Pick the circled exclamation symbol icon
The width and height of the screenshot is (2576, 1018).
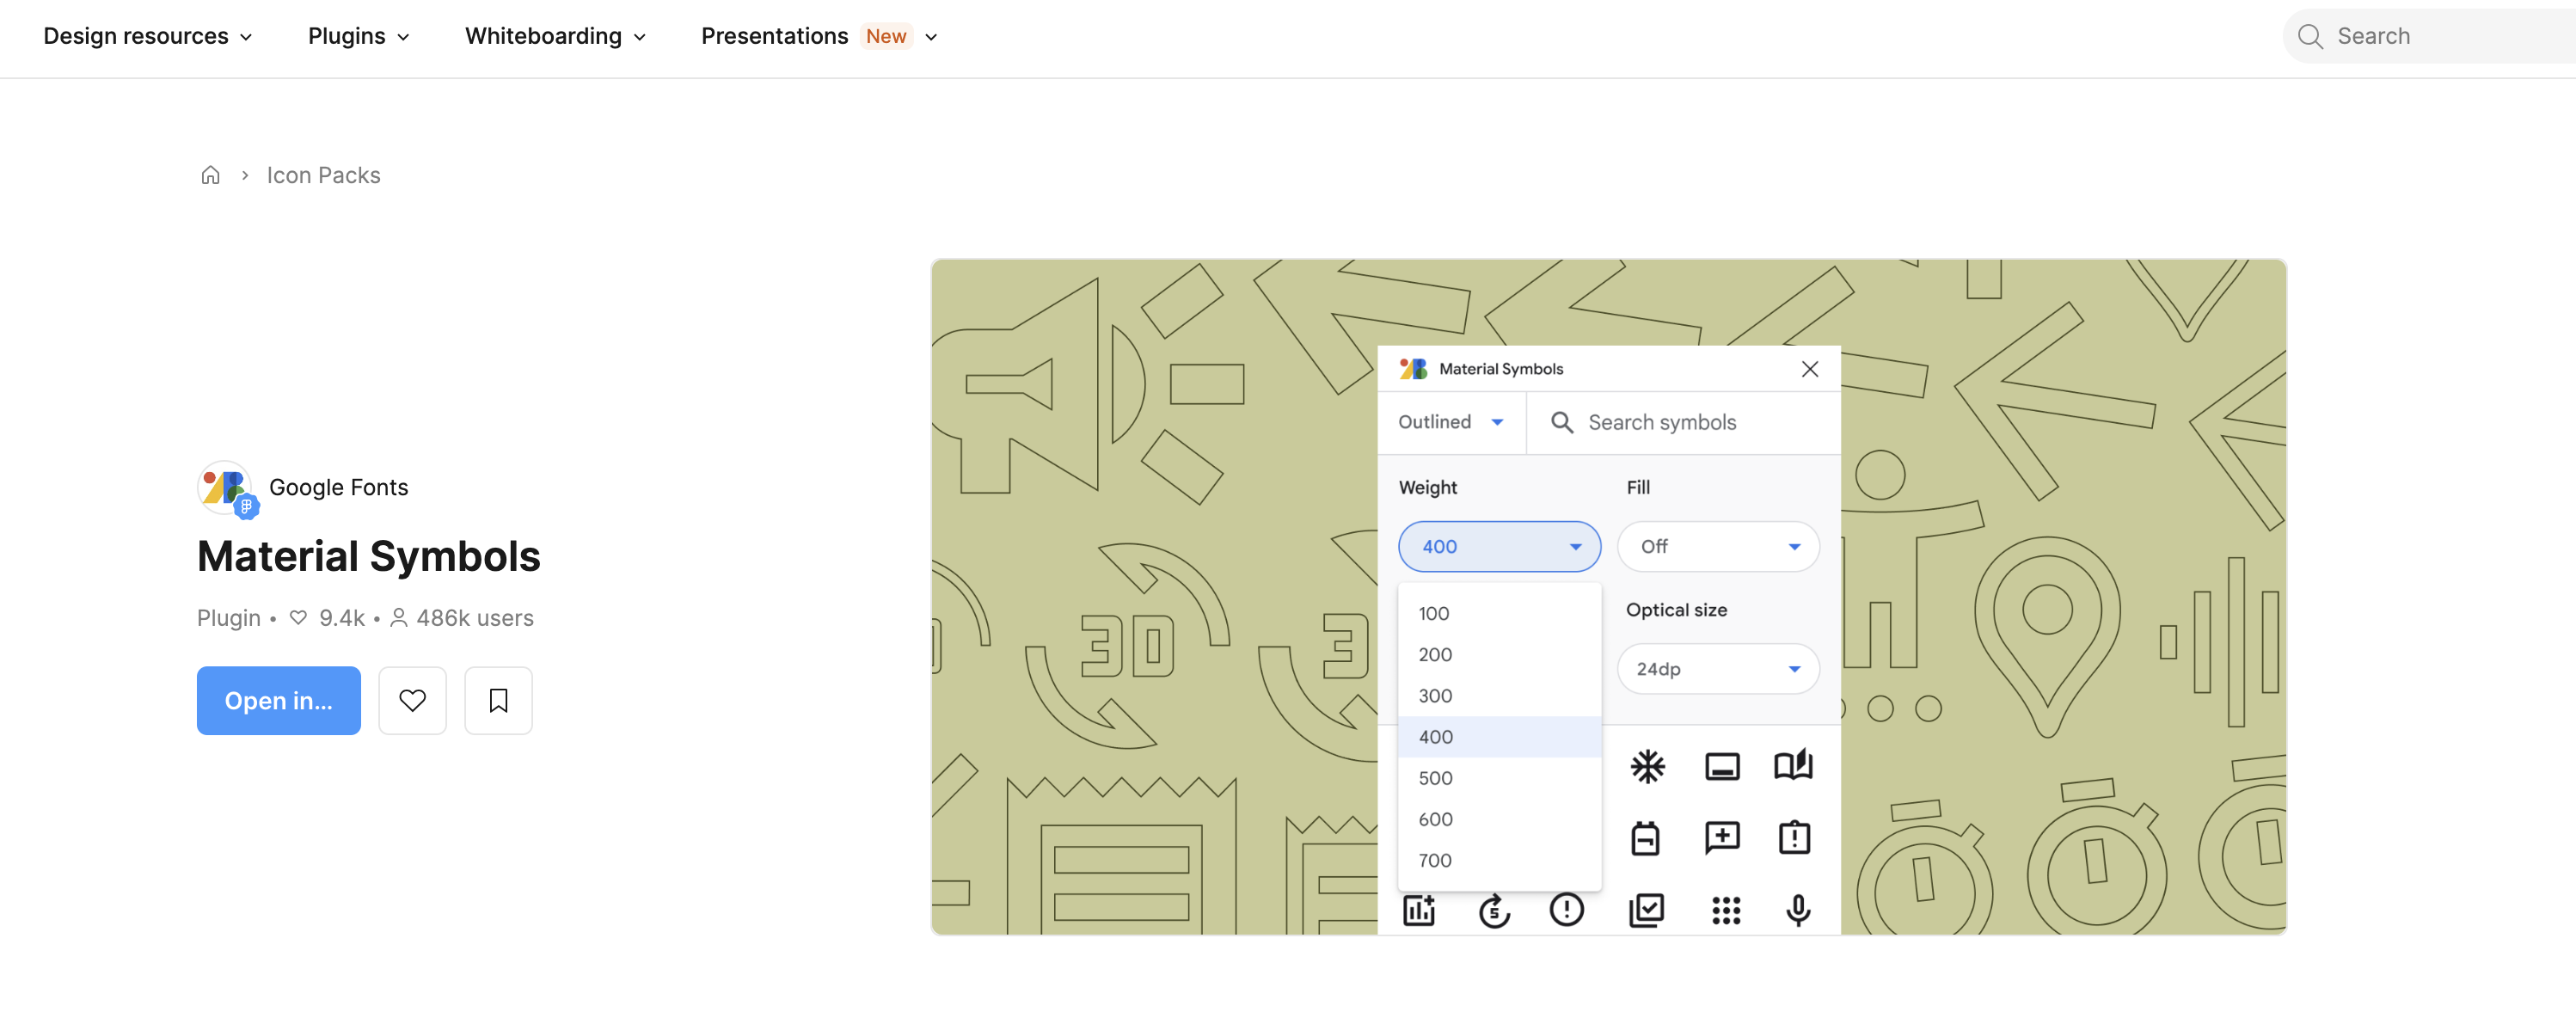pos(1566,909)
